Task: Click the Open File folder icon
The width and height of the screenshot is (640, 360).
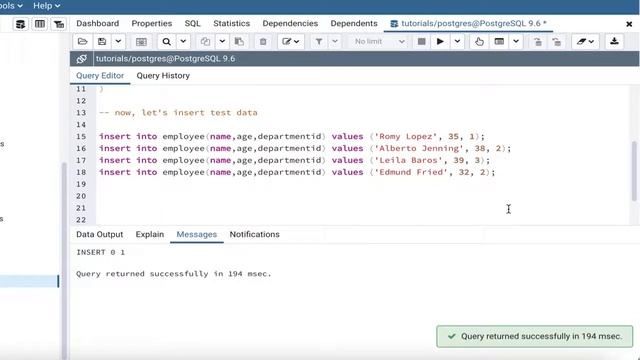Action: 82,41
